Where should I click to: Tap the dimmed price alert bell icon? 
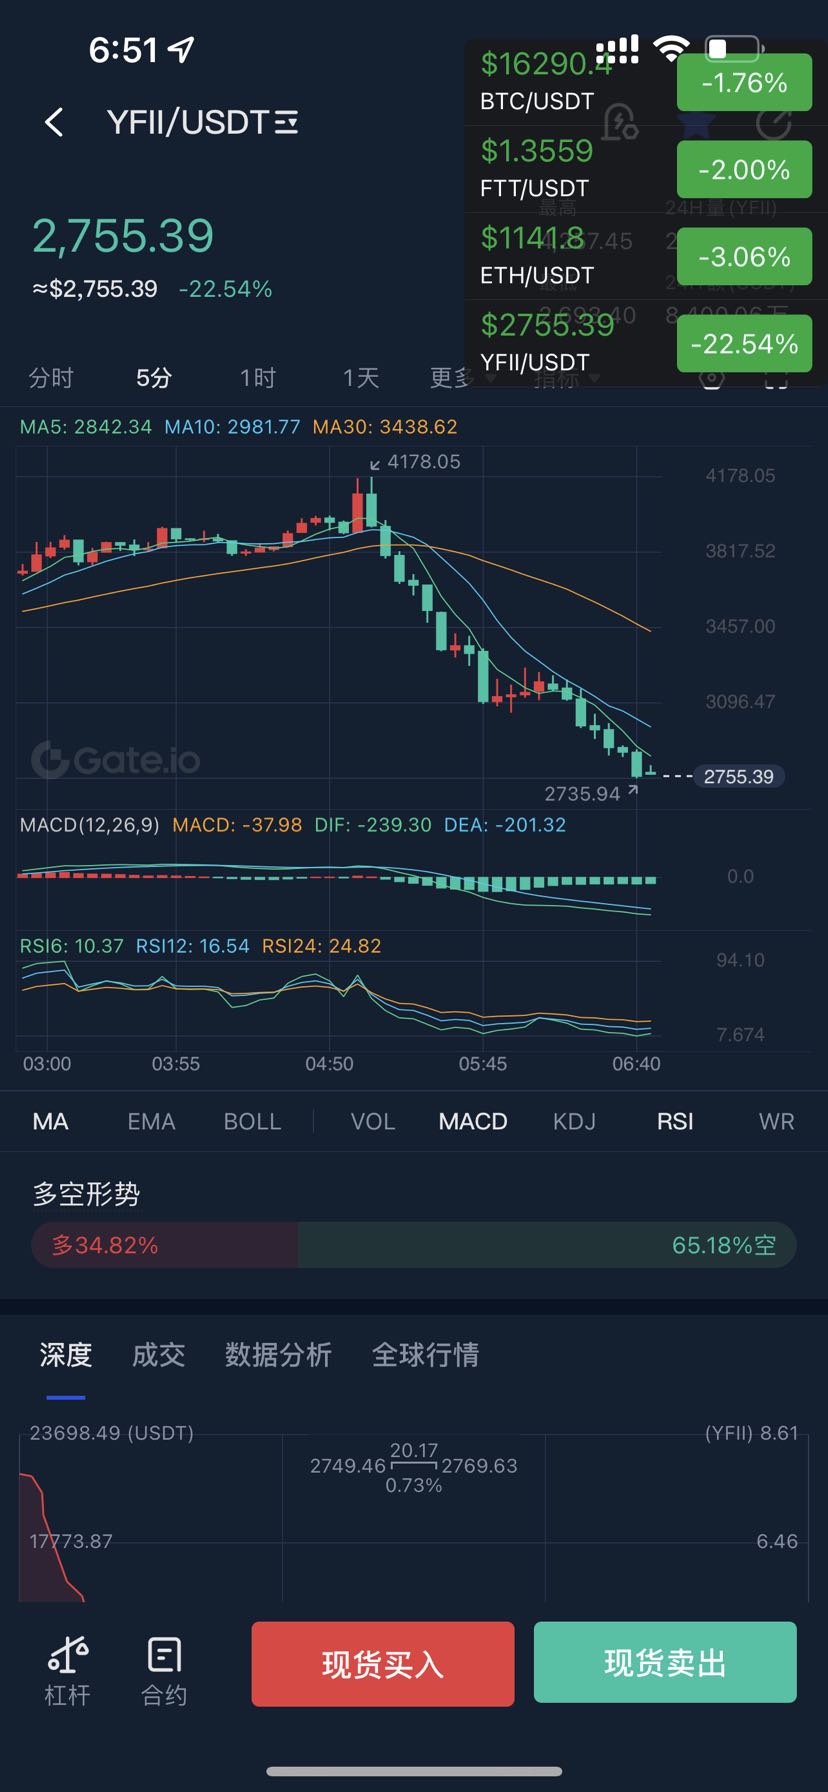(620, 122)
